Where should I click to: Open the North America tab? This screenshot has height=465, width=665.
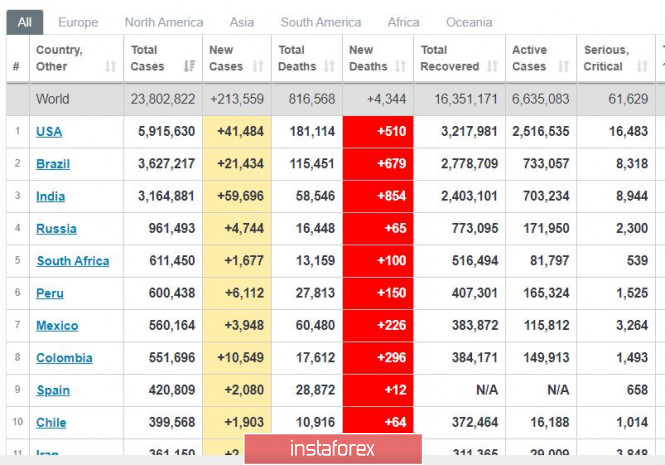[x=164, y=22]
